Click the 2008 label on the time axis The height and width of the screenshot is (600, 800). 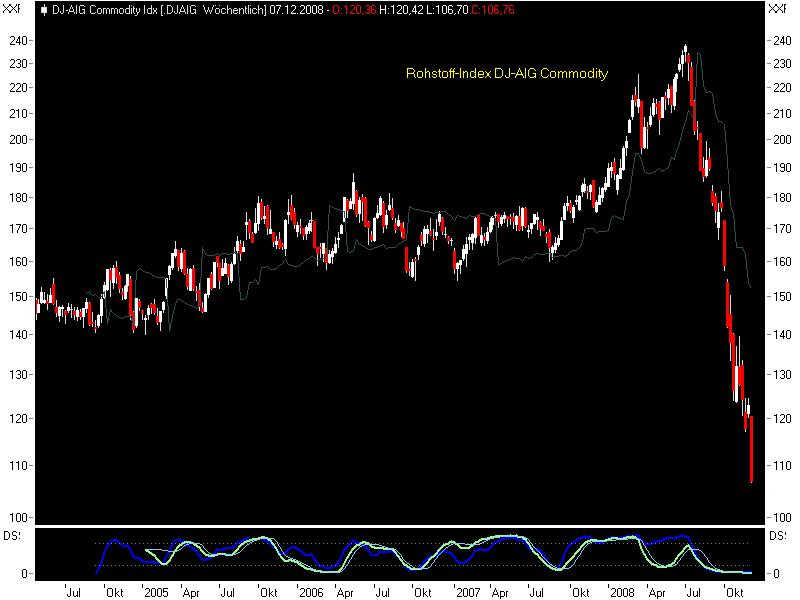pyautogui.click(x=622, y=592)
